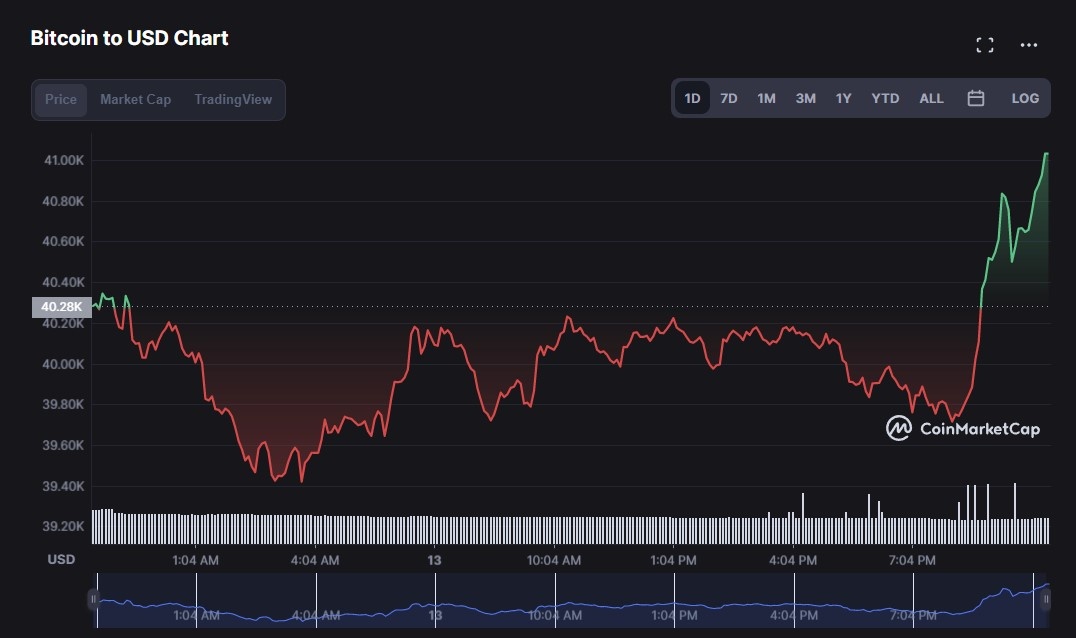1076x638 pixels.
Task: Click the CoinMarketCap logo watermark
Action: (963, 429)
